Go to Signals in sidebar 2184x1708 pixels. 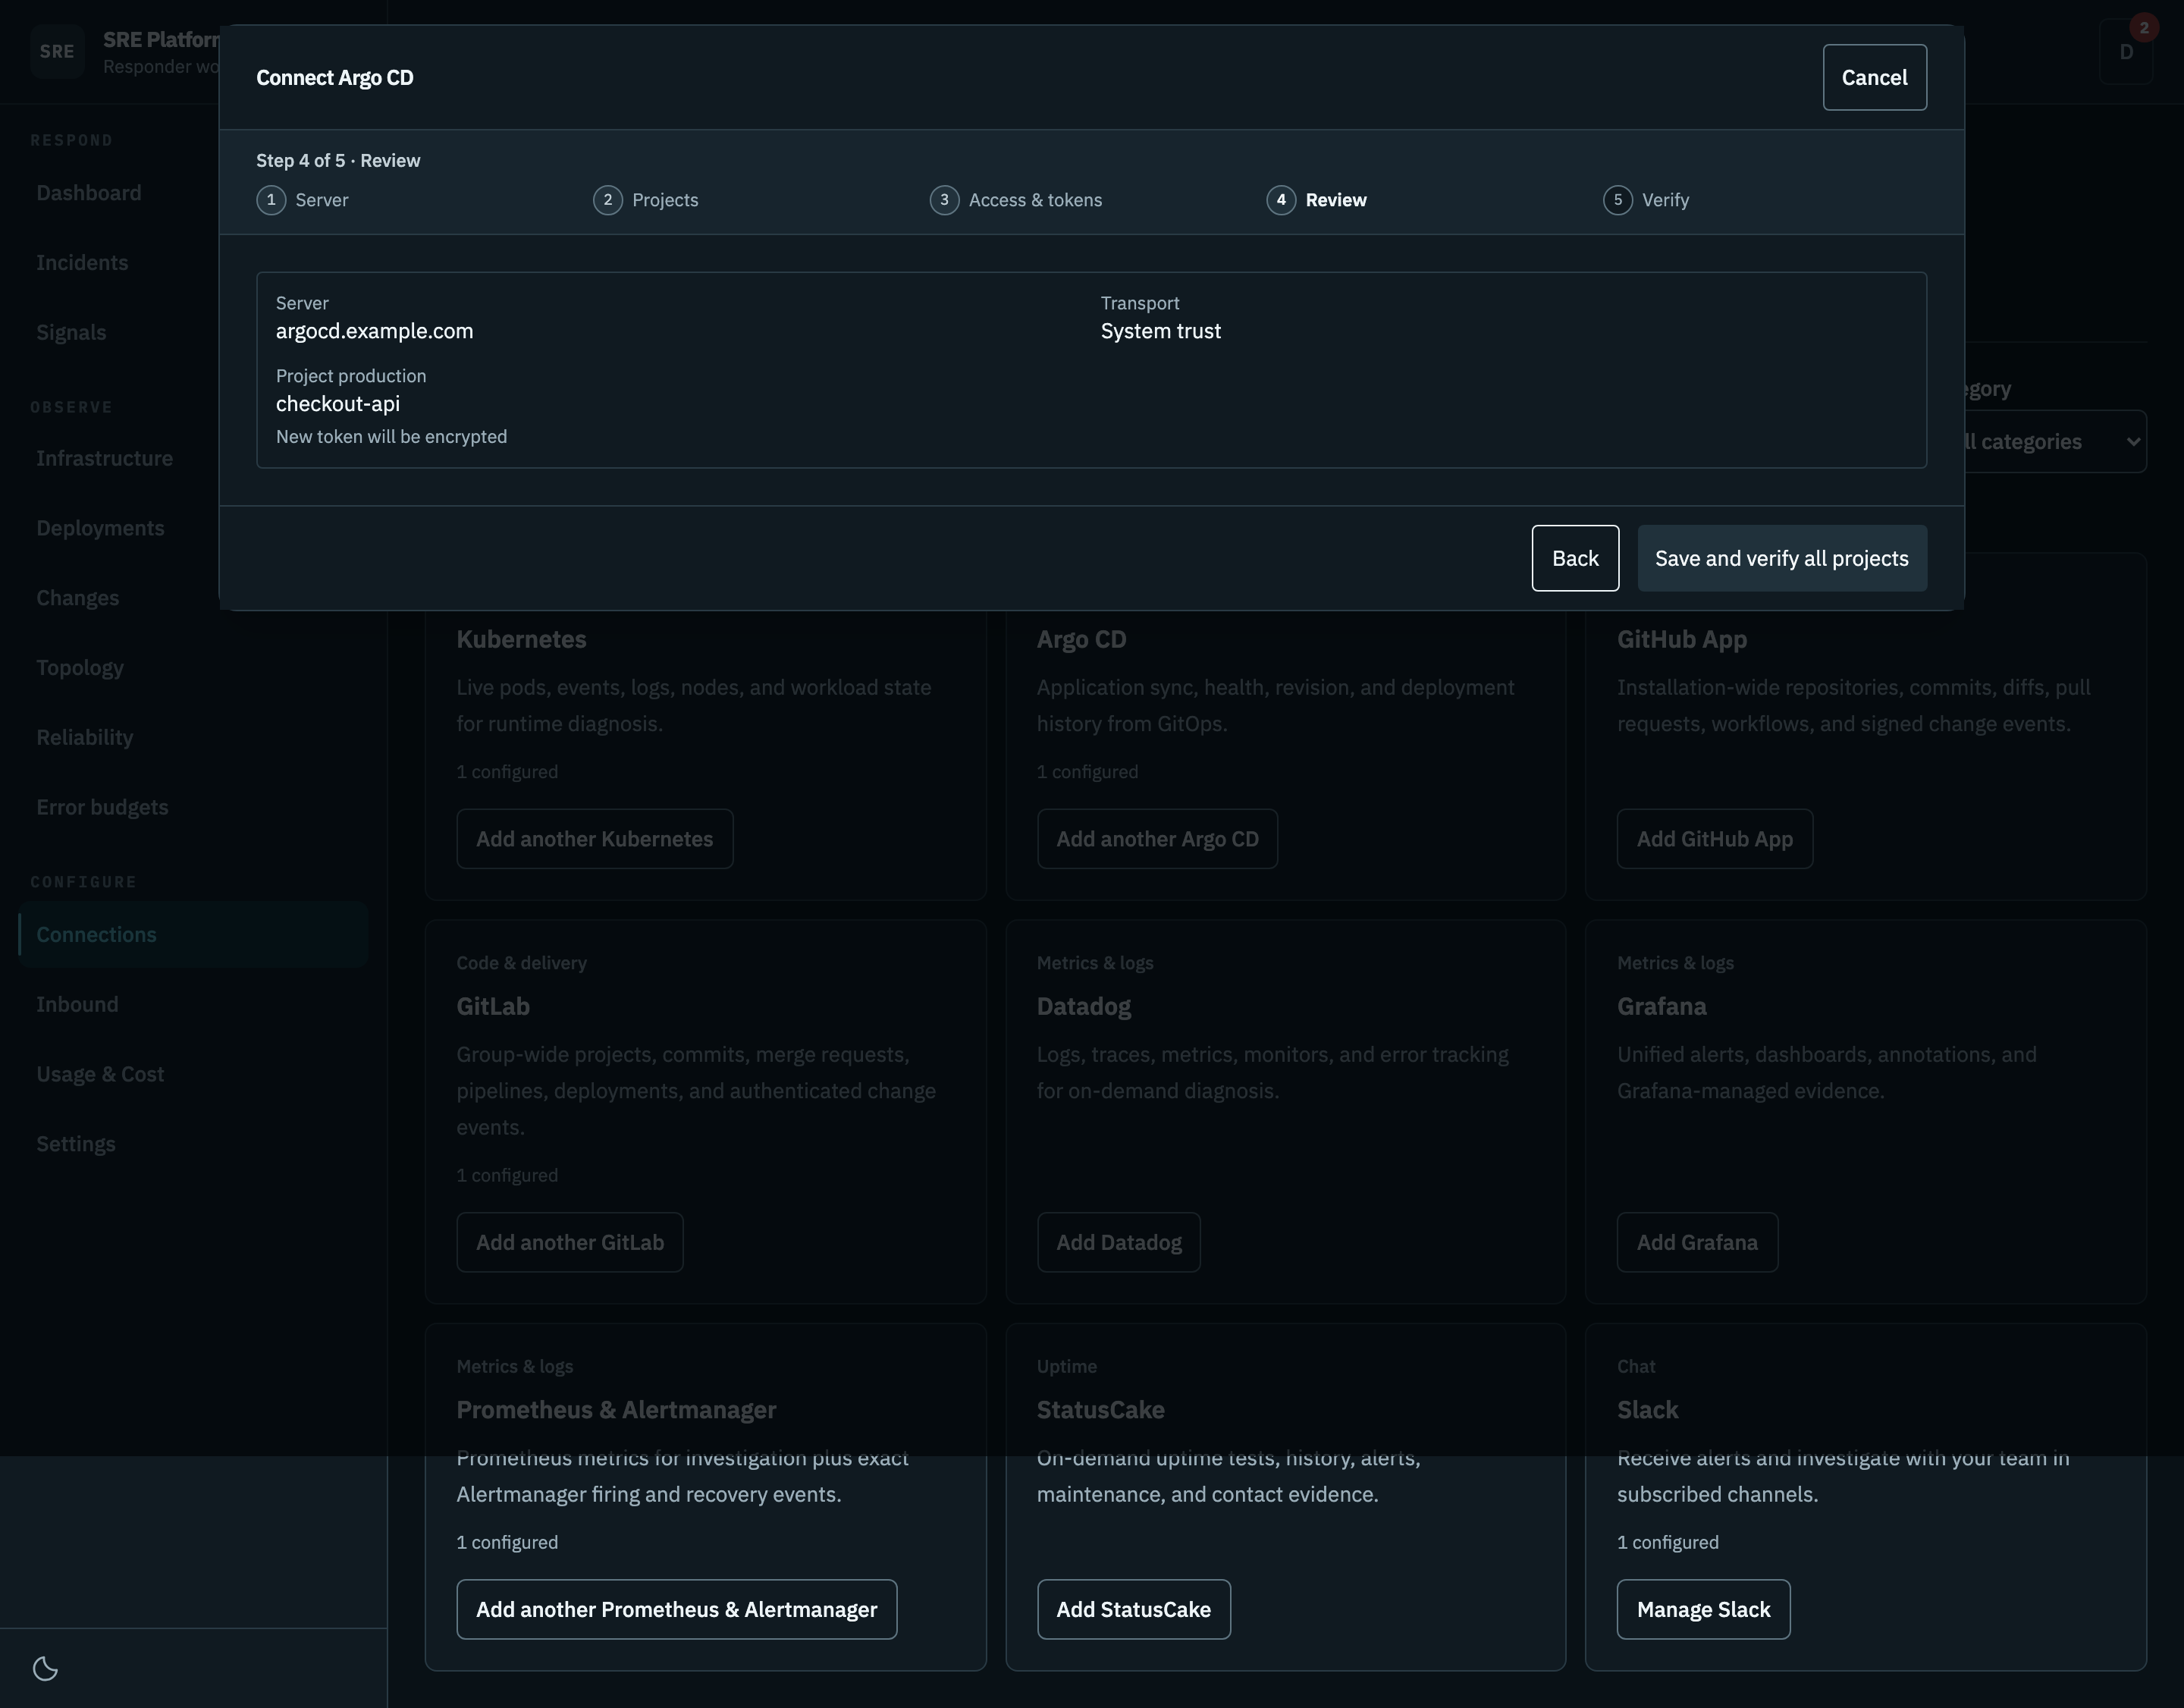[x=193, y=333]
